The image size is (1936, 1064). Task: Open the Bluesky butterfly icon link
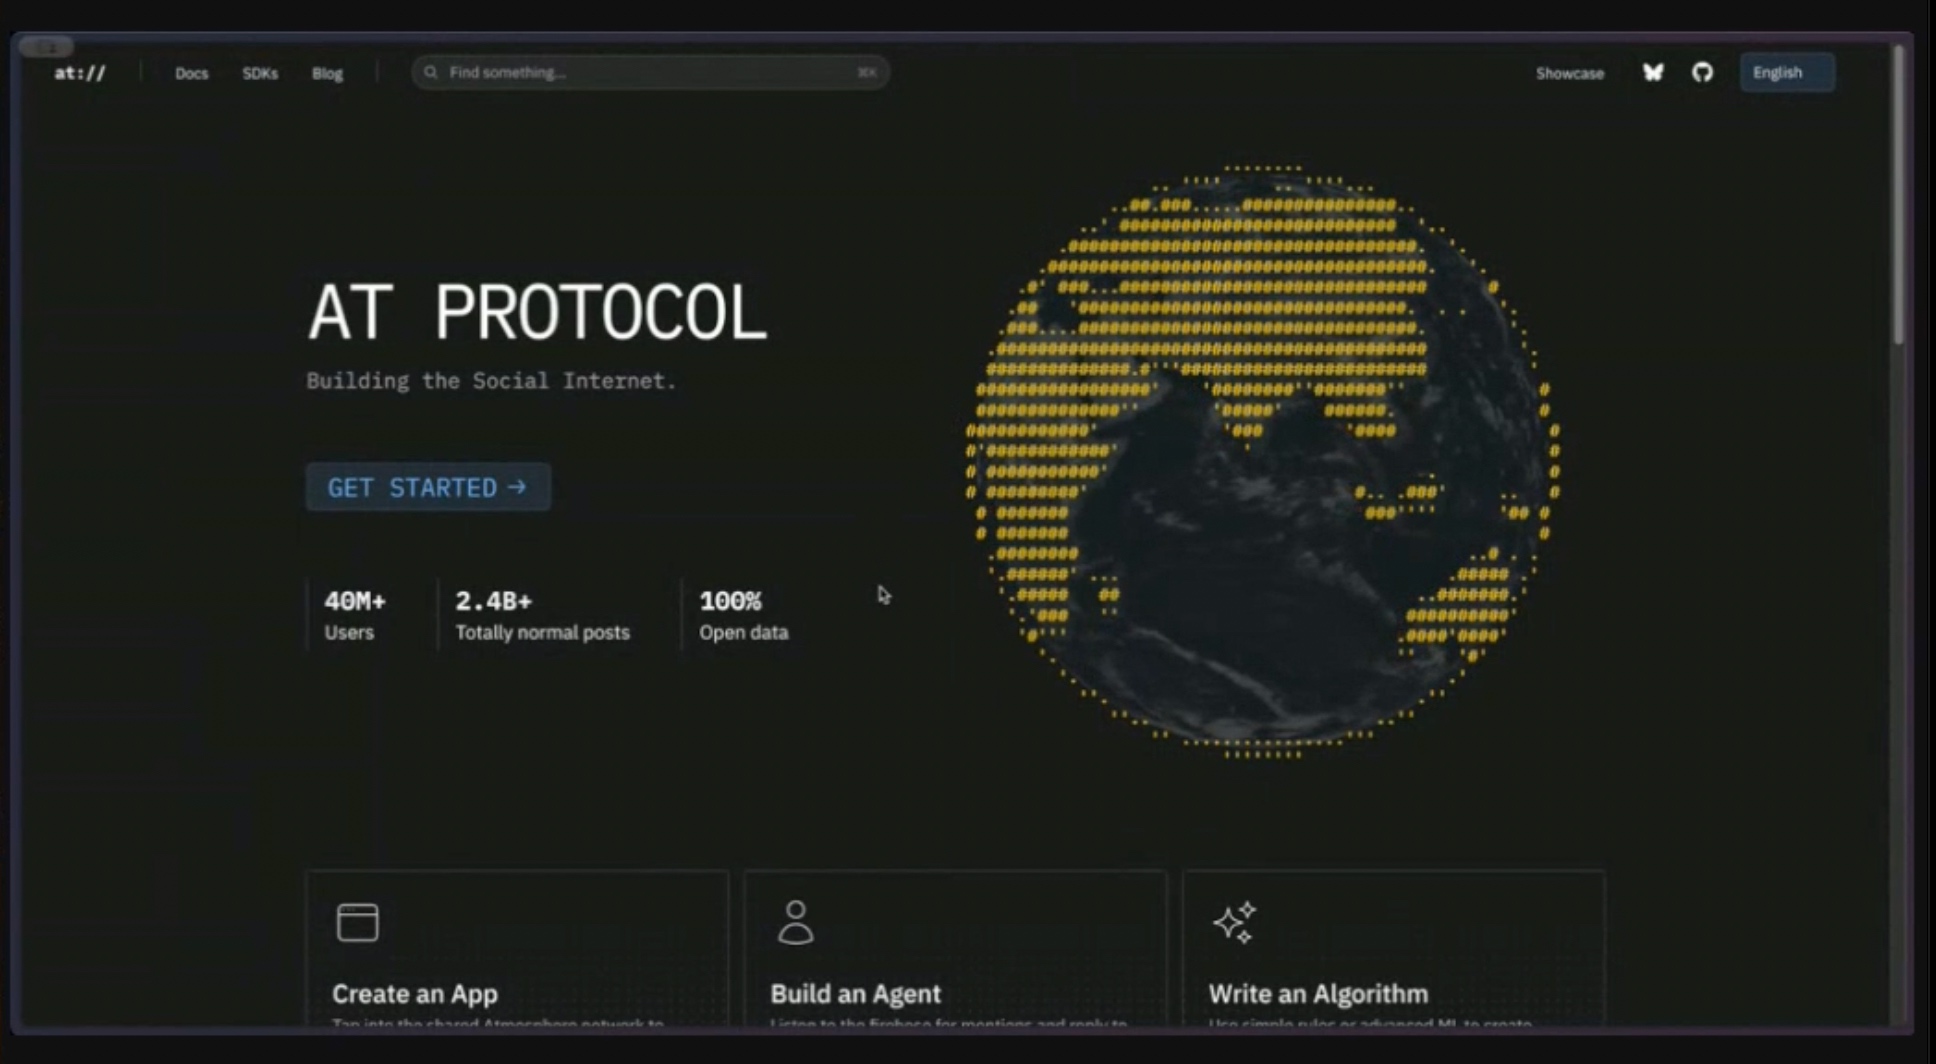1653,73
